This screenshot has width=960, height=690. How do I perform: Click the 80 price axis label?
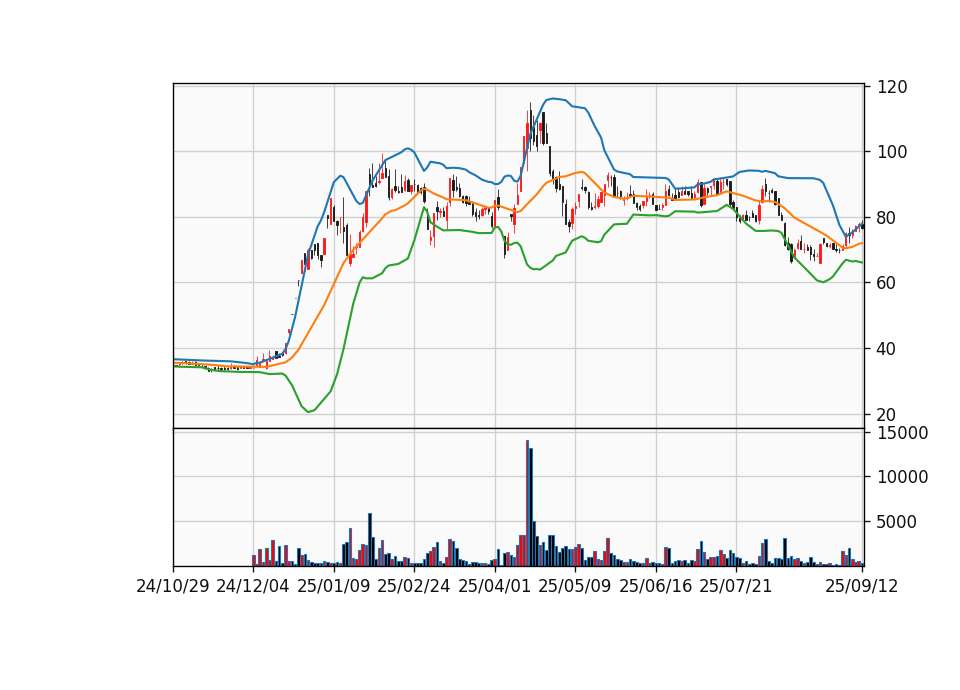887,218
